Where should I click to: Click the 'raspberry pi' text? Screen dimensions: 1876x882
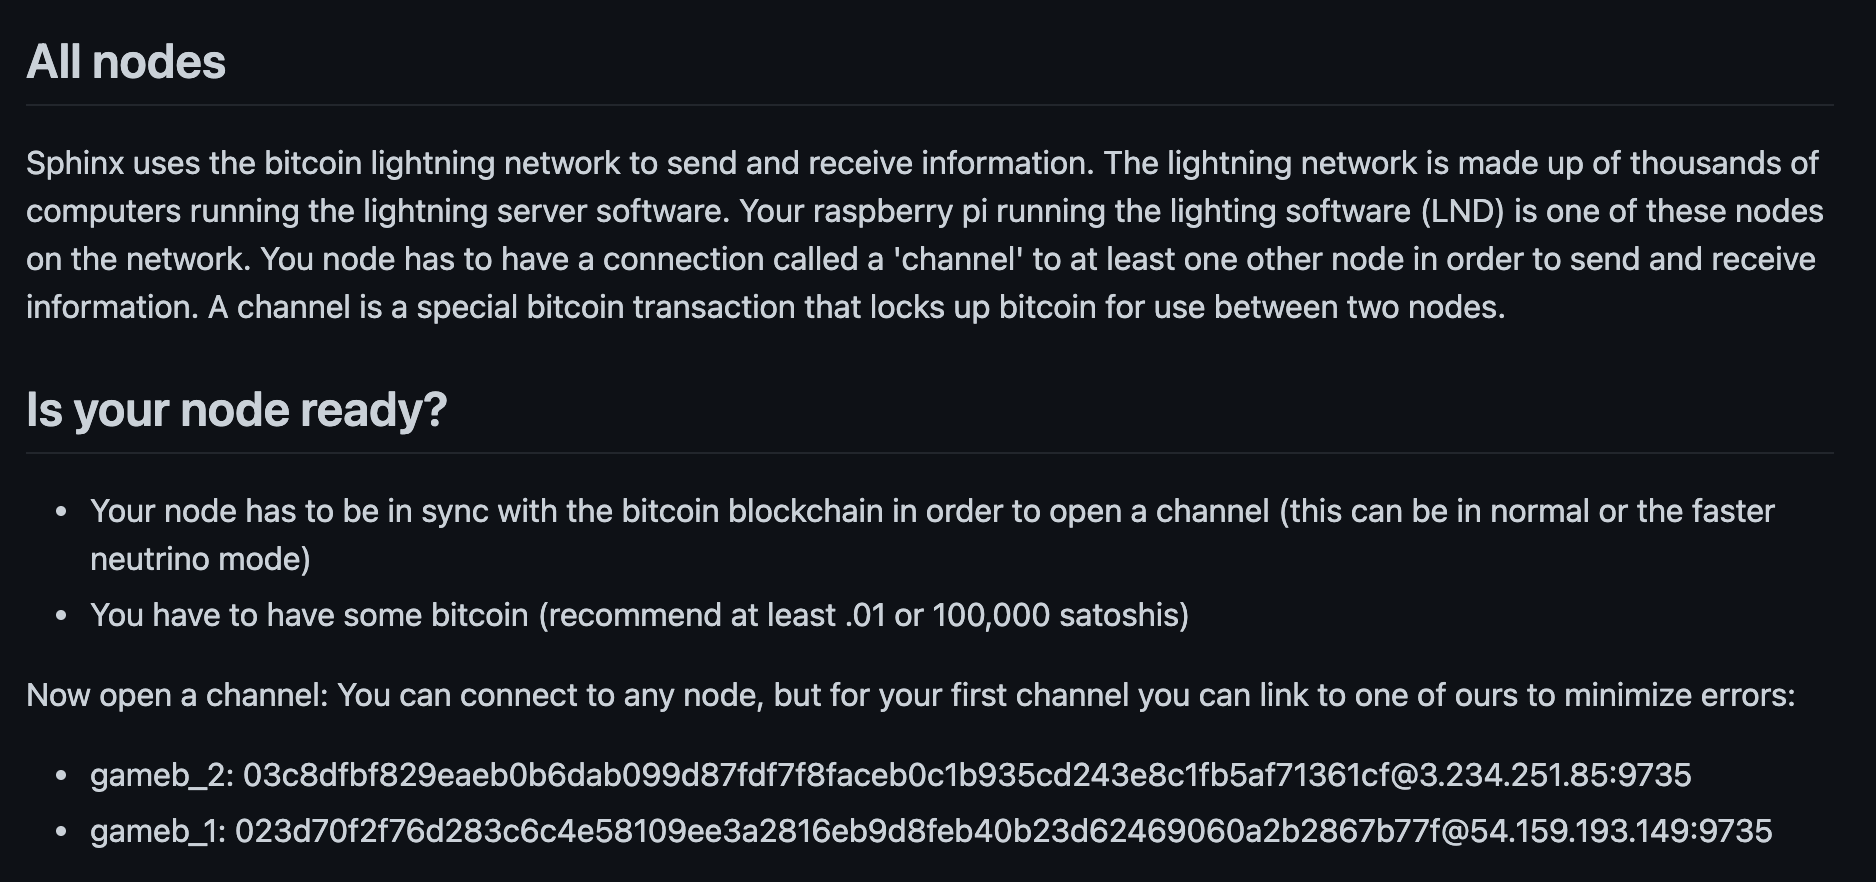[899, 211]
